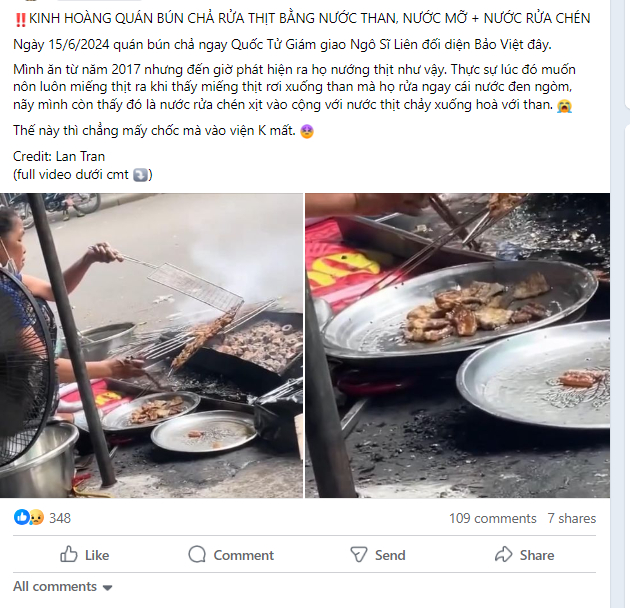Click the Like button label
This screenshot has width=630, height=608.
(x=97, y=555)
